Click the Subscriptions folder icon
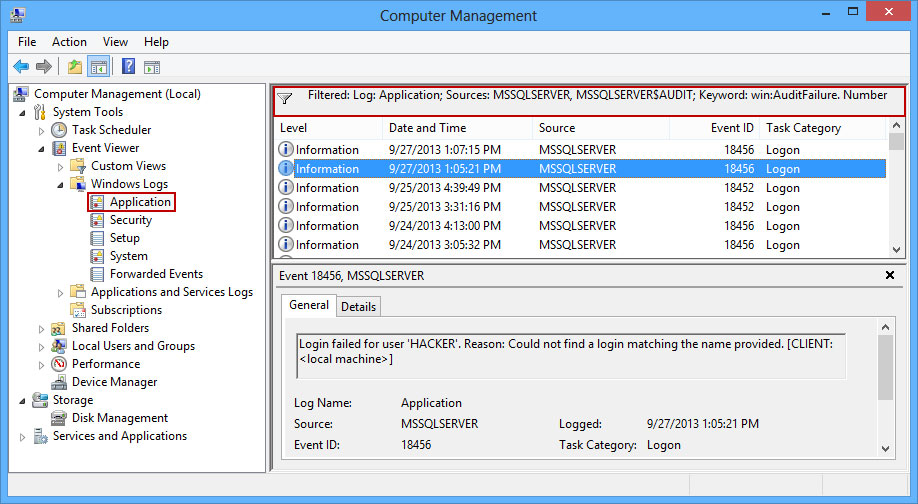Viewport: 918px width, 504px height. (78, 310)
